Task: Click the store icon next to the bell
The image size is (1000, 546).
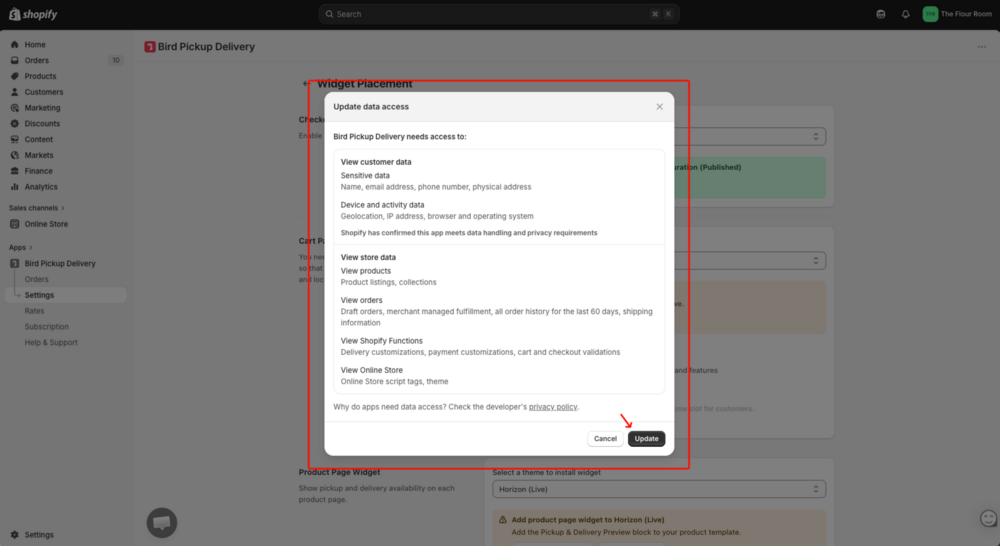Action: (x=881, y=14)
